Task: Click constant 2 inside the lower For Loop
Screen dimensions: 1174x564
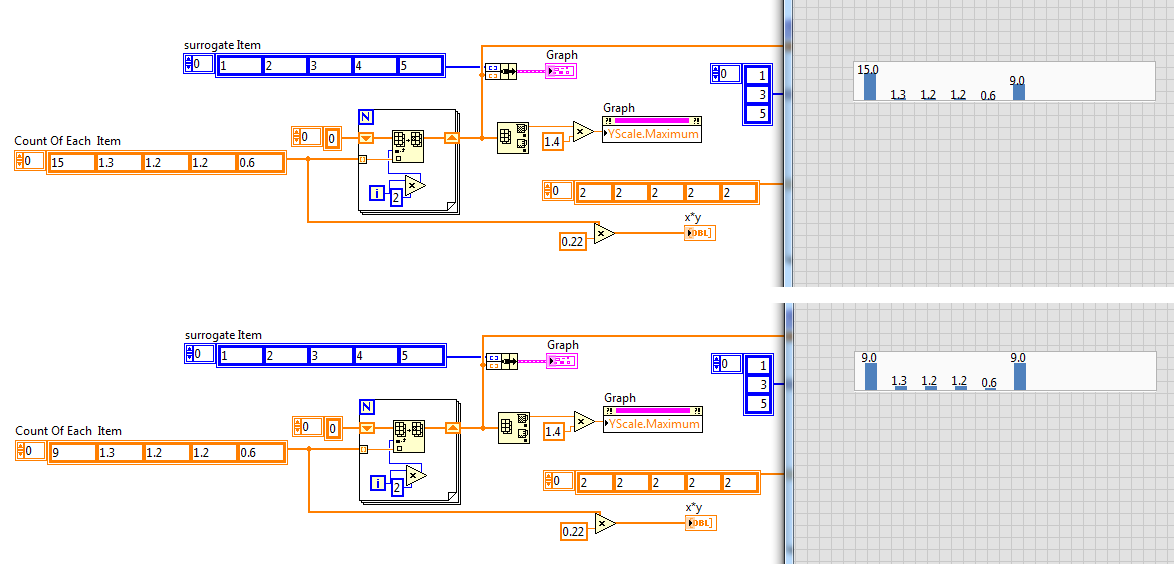Action: [x=396, y=488]
